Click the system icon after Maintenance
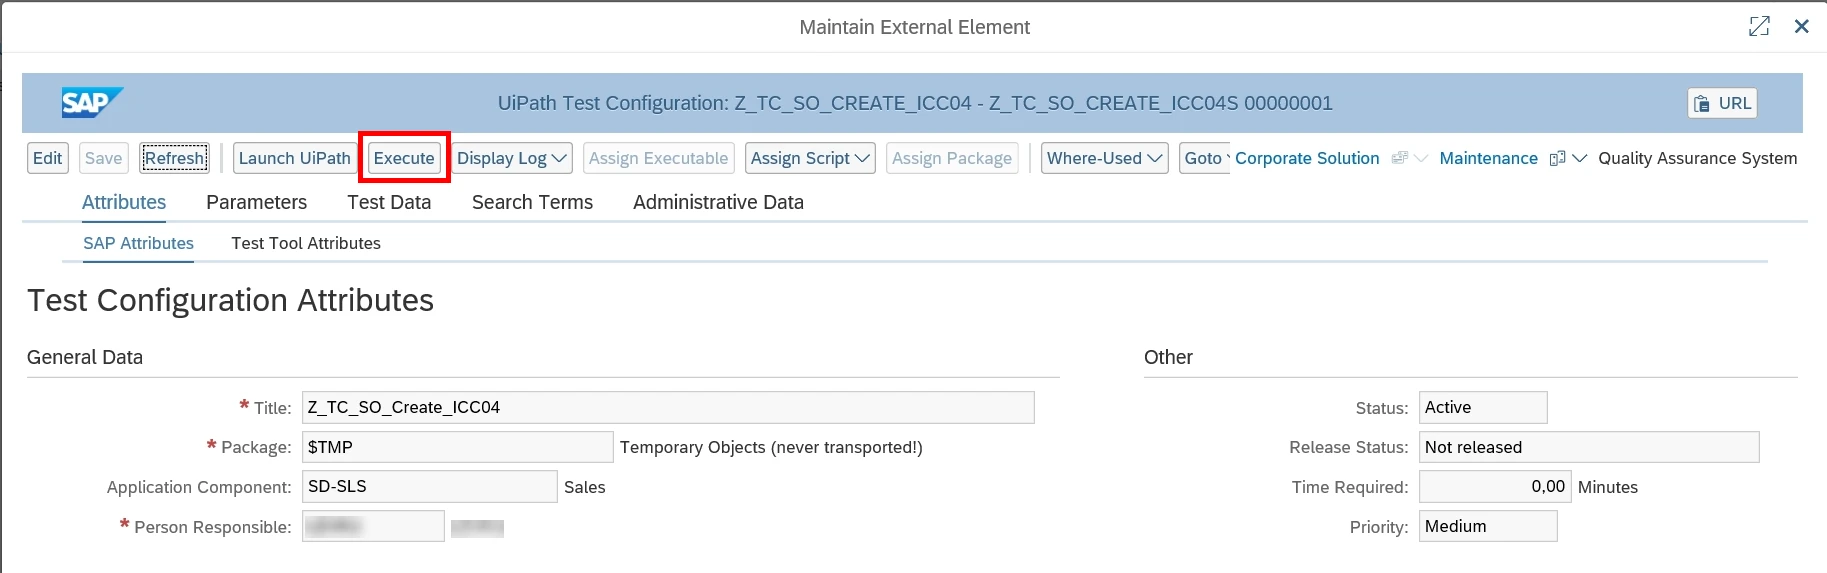 coord(1557,158)
